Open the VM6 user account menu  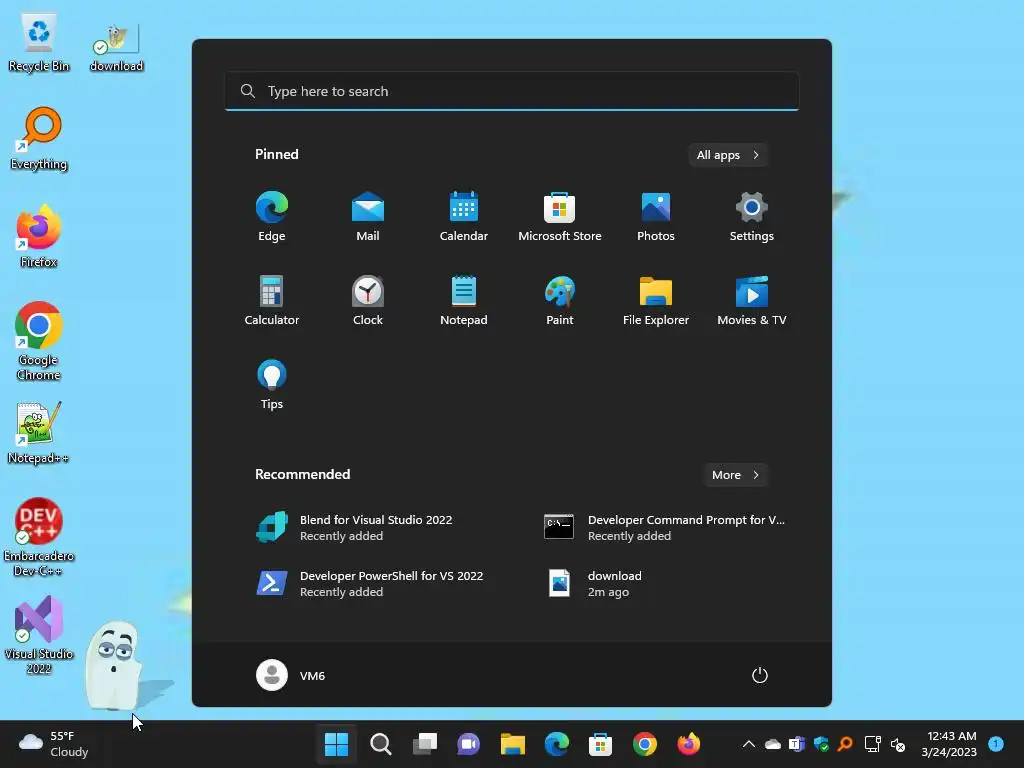pyautogui.click(x=291, y=675)
